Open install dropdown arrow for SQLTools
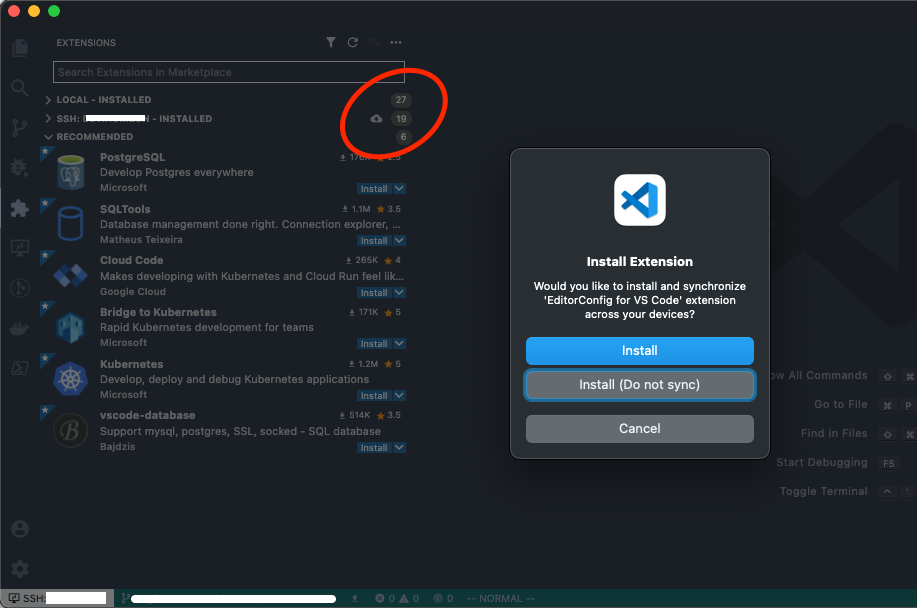The height and width of the screenshot is (608, 917). 399,240
